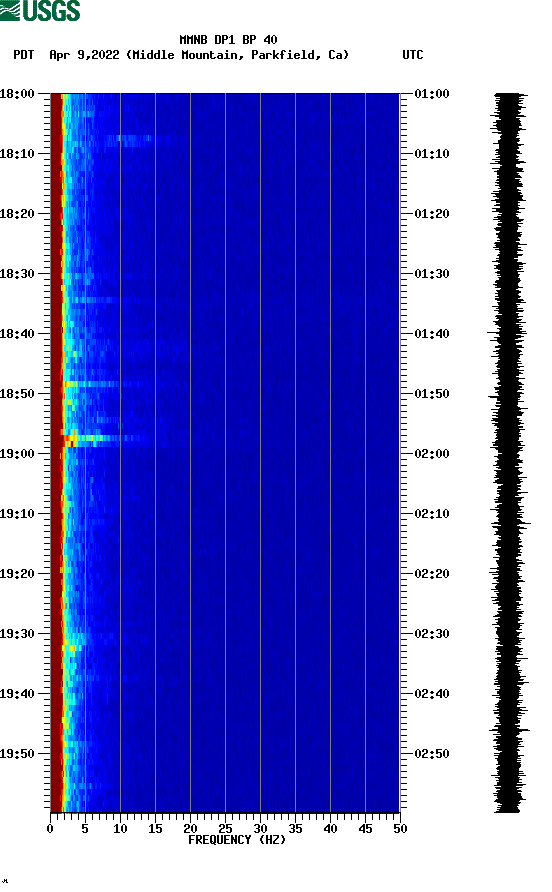Click the '18:50' PDT time label
This screenshot has width=552, height=892.
(x=17, y=394)
